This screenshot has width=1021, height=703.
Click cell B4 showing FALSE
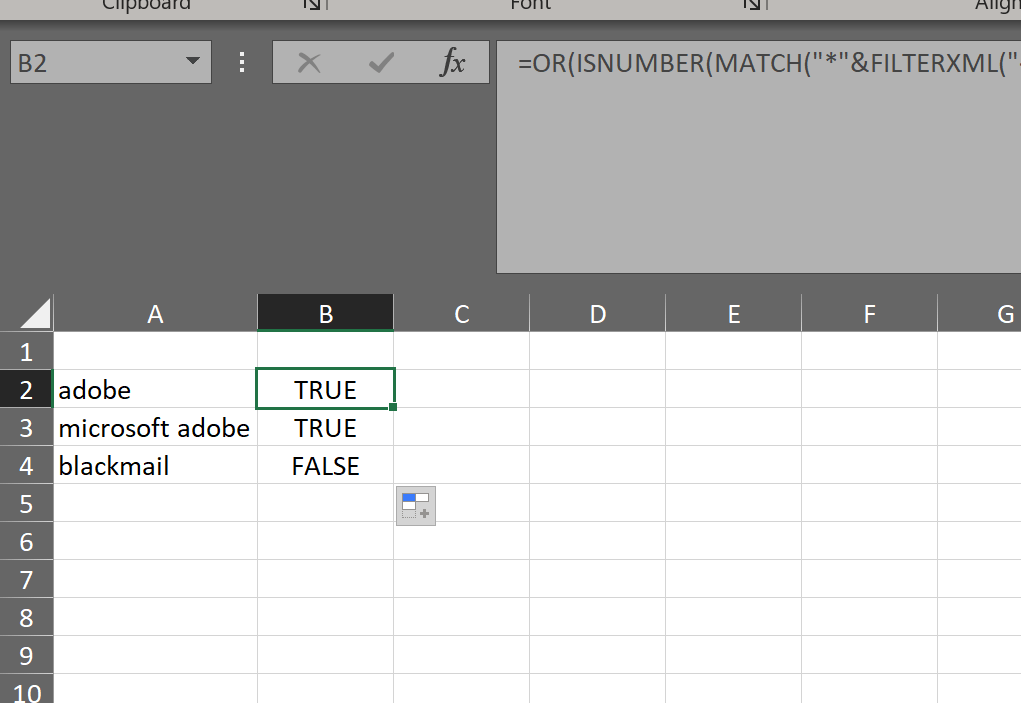(x=326, y=465)
